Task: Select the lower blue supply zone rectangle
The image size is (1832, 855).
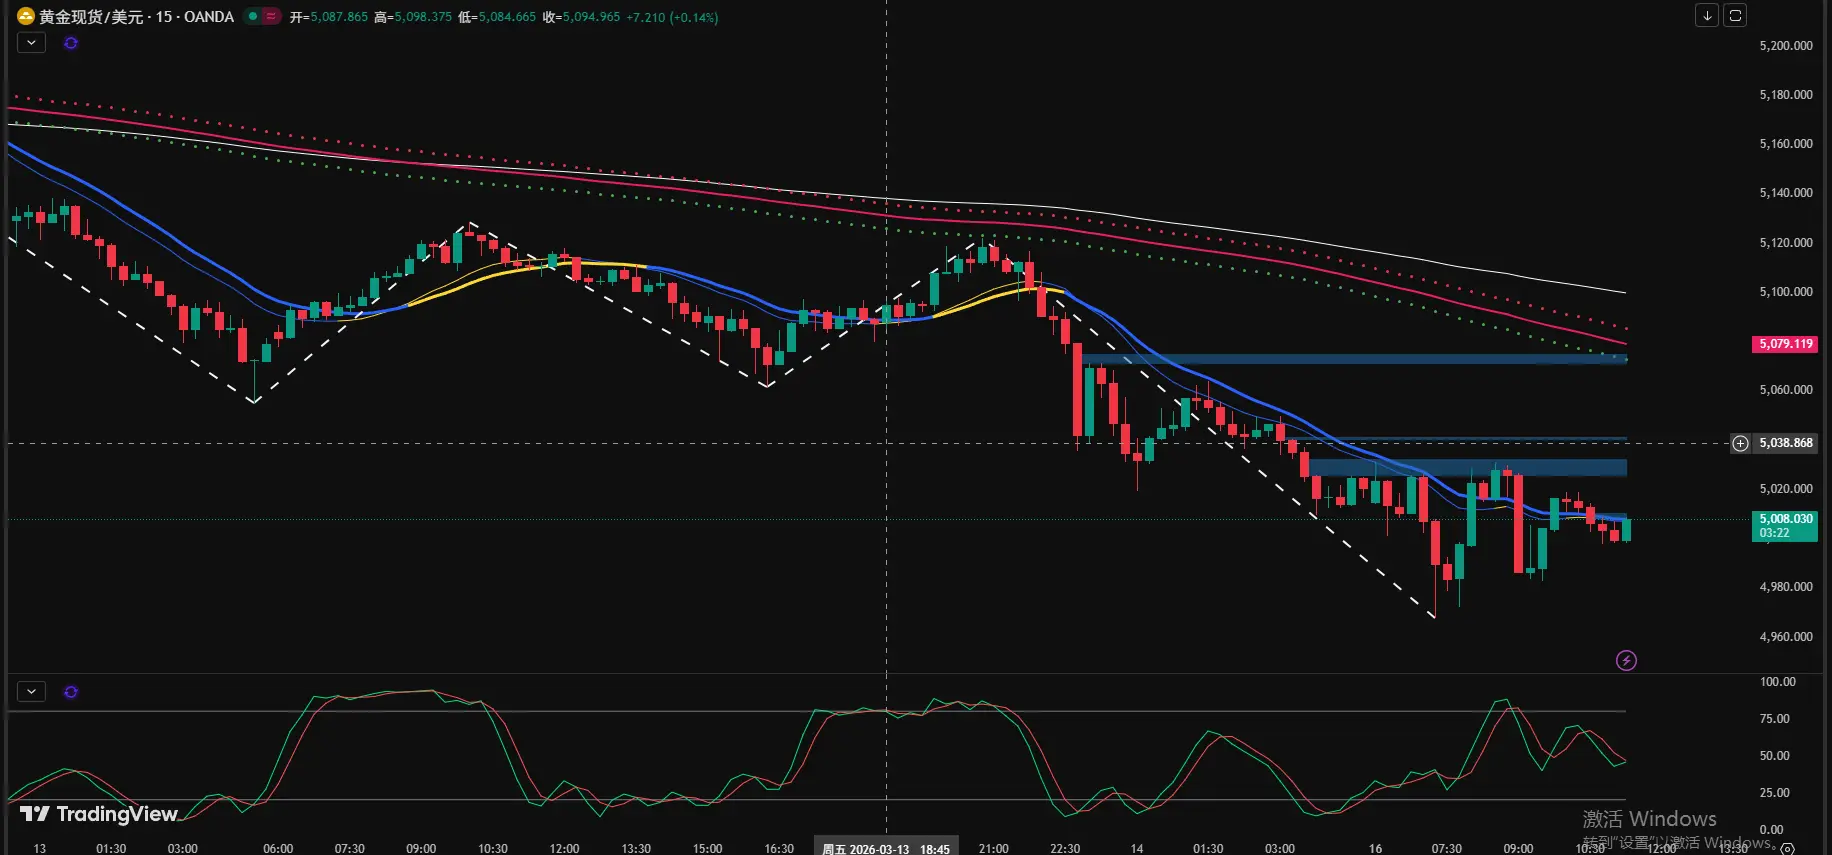Action: click(x=1468, y=467)
